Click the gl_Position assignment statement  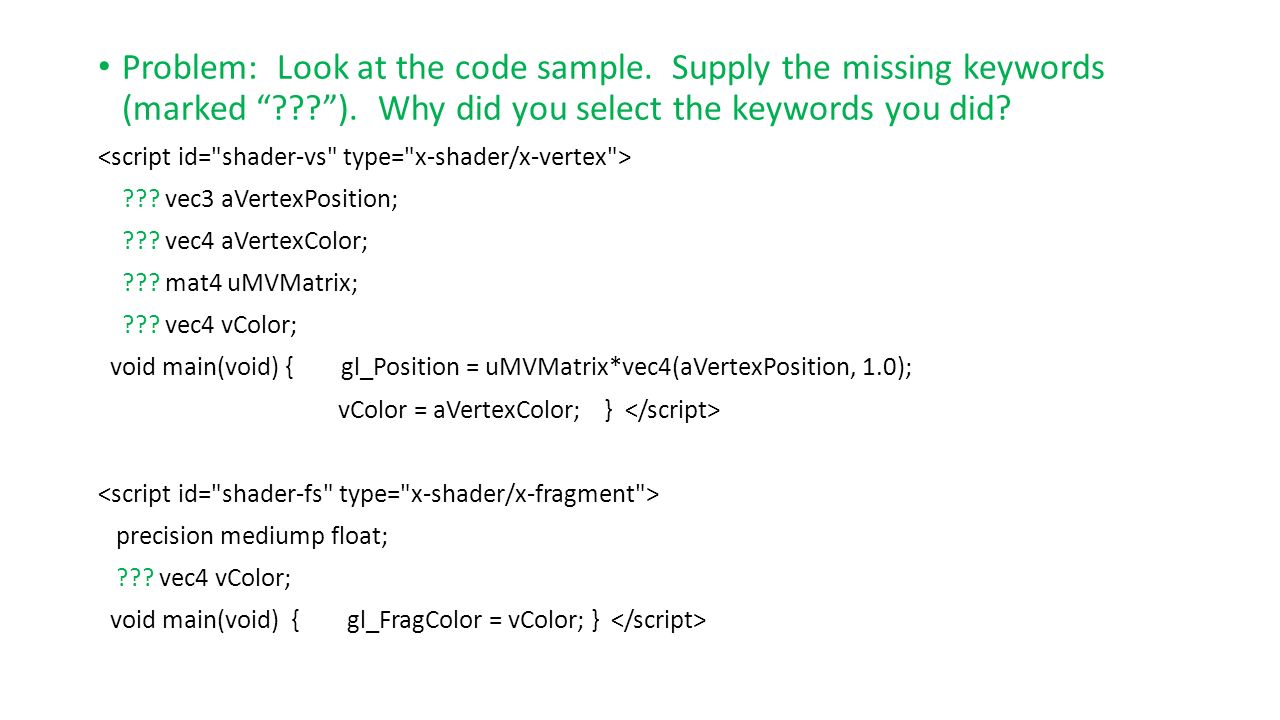click(627, 368)
